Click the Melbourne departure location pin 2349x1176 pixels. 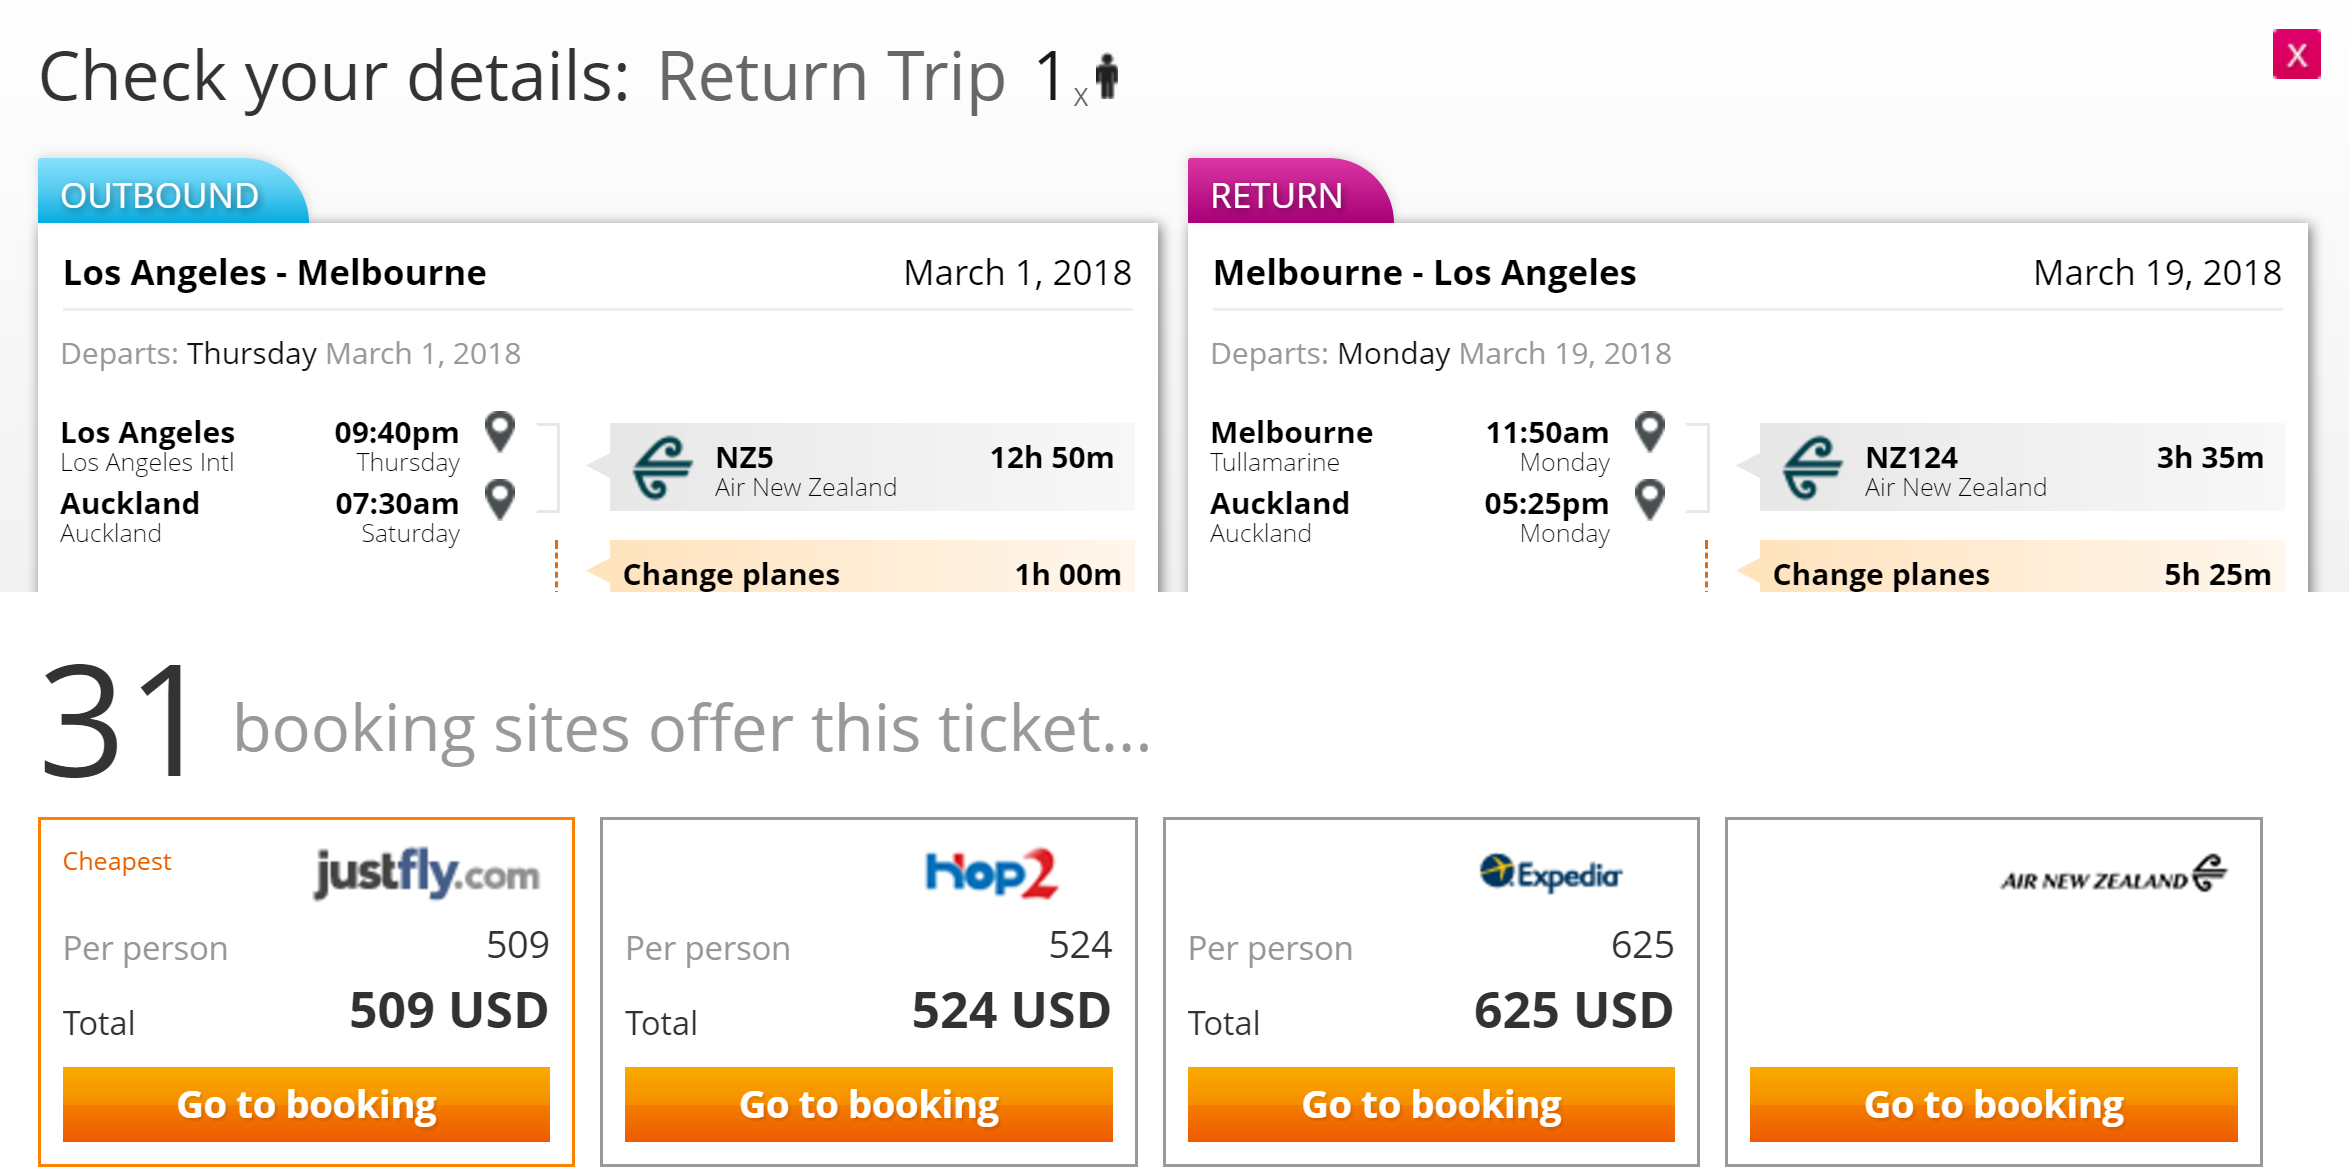pyautogui.click(x=1650, y=431)
